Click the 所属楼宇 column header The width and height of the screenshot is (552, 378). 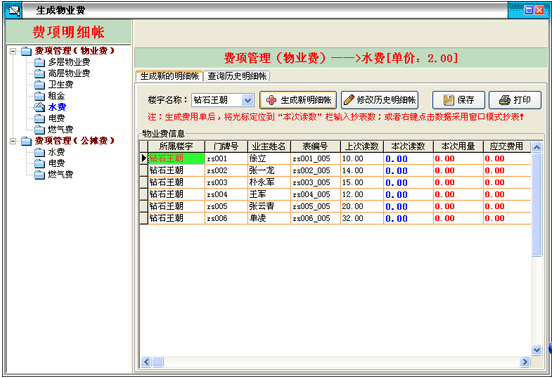(176, 146)
